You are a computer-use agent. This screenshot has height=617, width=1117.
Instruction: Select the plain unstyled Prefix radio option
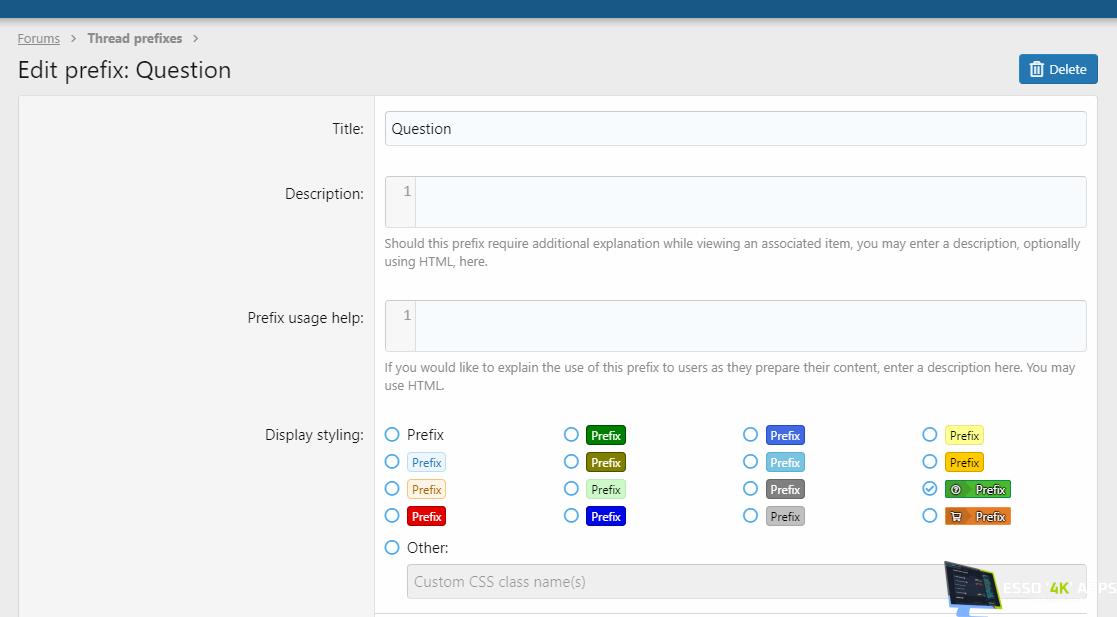[x=392, y=435]
